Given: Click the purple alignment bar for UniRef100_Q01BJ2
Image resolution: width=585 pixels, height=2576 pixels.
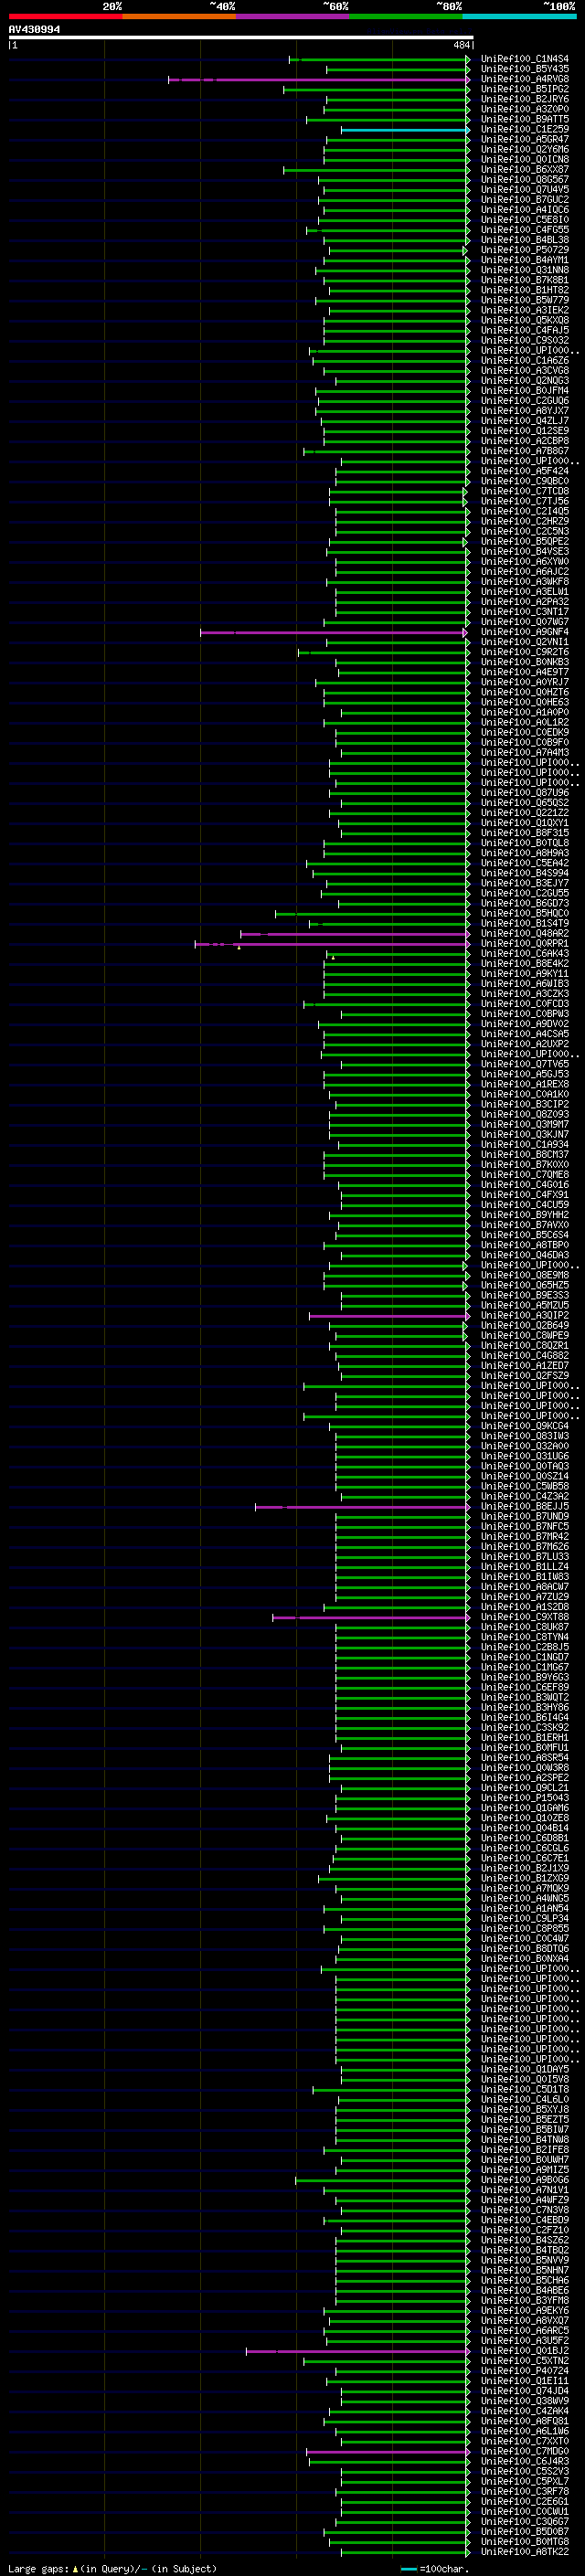Looking at the screenshot, I should pyautogui.click(x=358, y=2351).
